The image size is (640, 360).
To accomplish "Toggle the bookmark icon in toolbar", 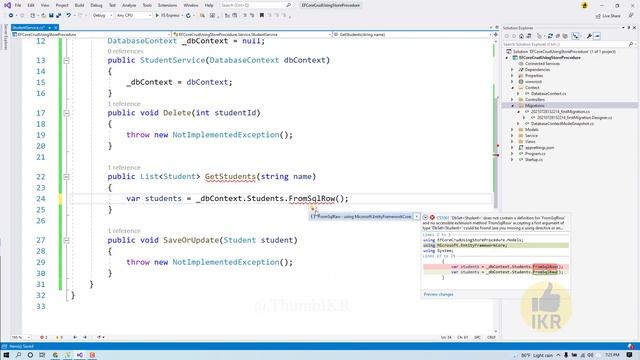I will pos(262,16).
